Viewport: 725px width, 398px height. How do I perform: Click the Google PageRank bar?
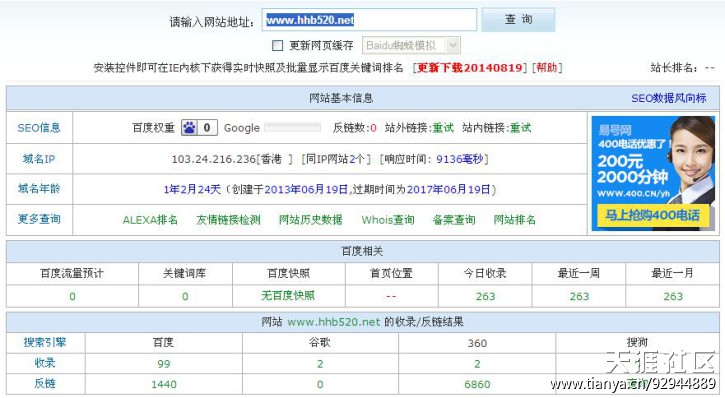(x=293, y=128)
